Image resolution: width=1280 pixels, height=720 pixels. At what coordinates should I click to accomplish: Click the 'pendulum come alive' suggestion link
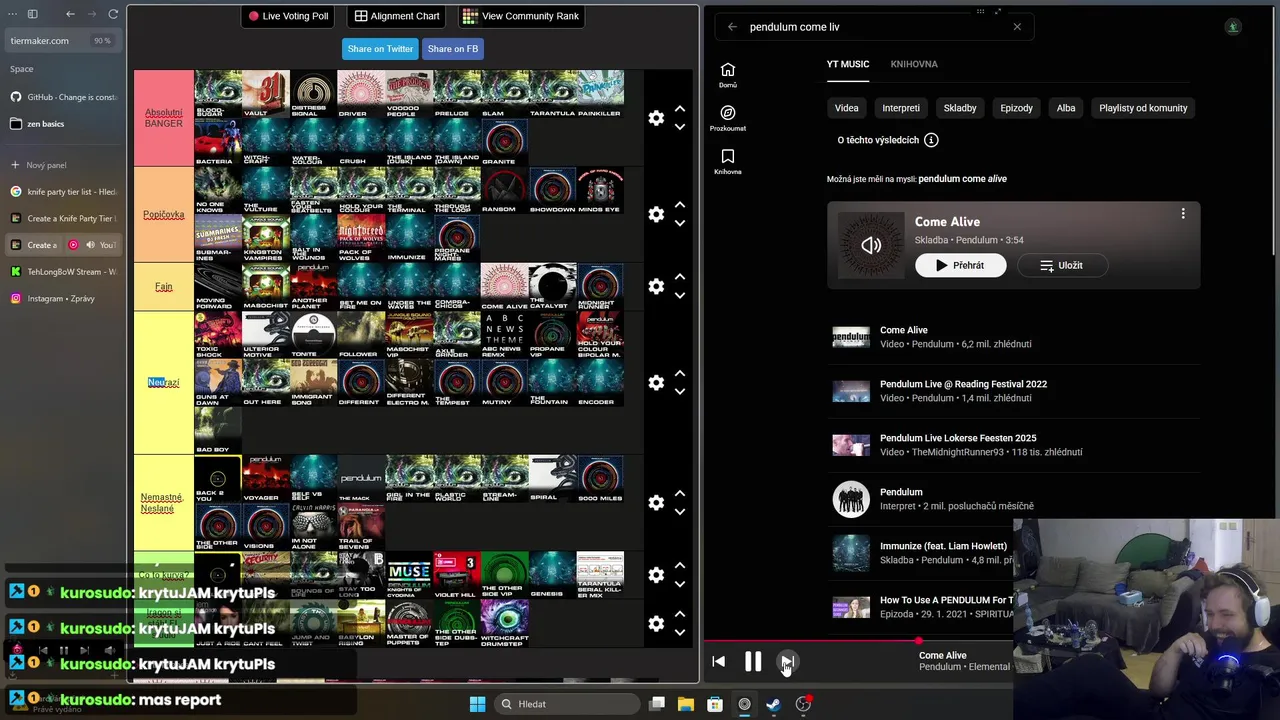(x=962, y=179)
